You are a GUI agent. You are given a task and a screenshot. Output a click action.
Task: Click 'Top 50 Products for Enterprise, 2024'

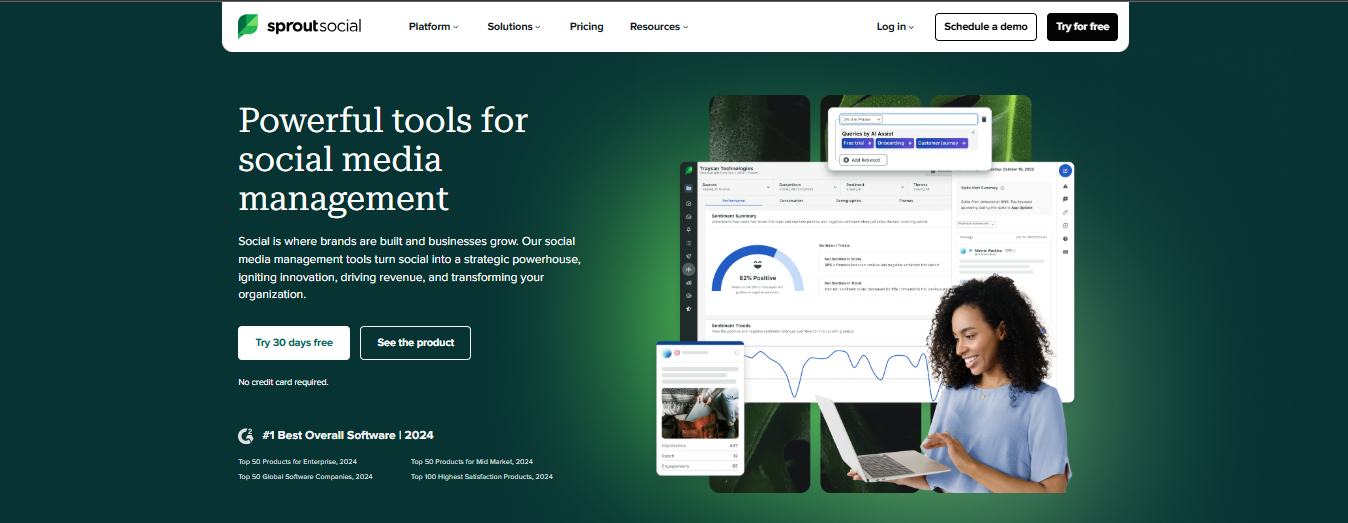click(x=297, y=462)
